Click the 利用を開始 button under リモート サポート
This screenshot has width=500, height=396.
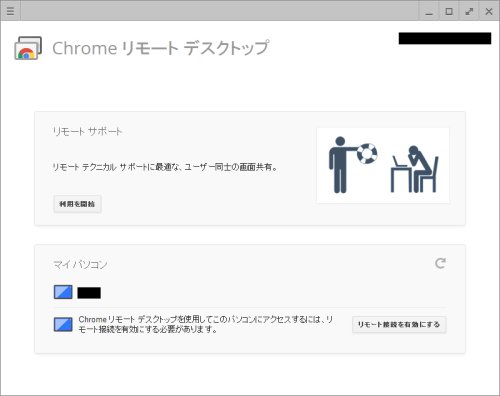pyautogui.click(x=77, y=204)
